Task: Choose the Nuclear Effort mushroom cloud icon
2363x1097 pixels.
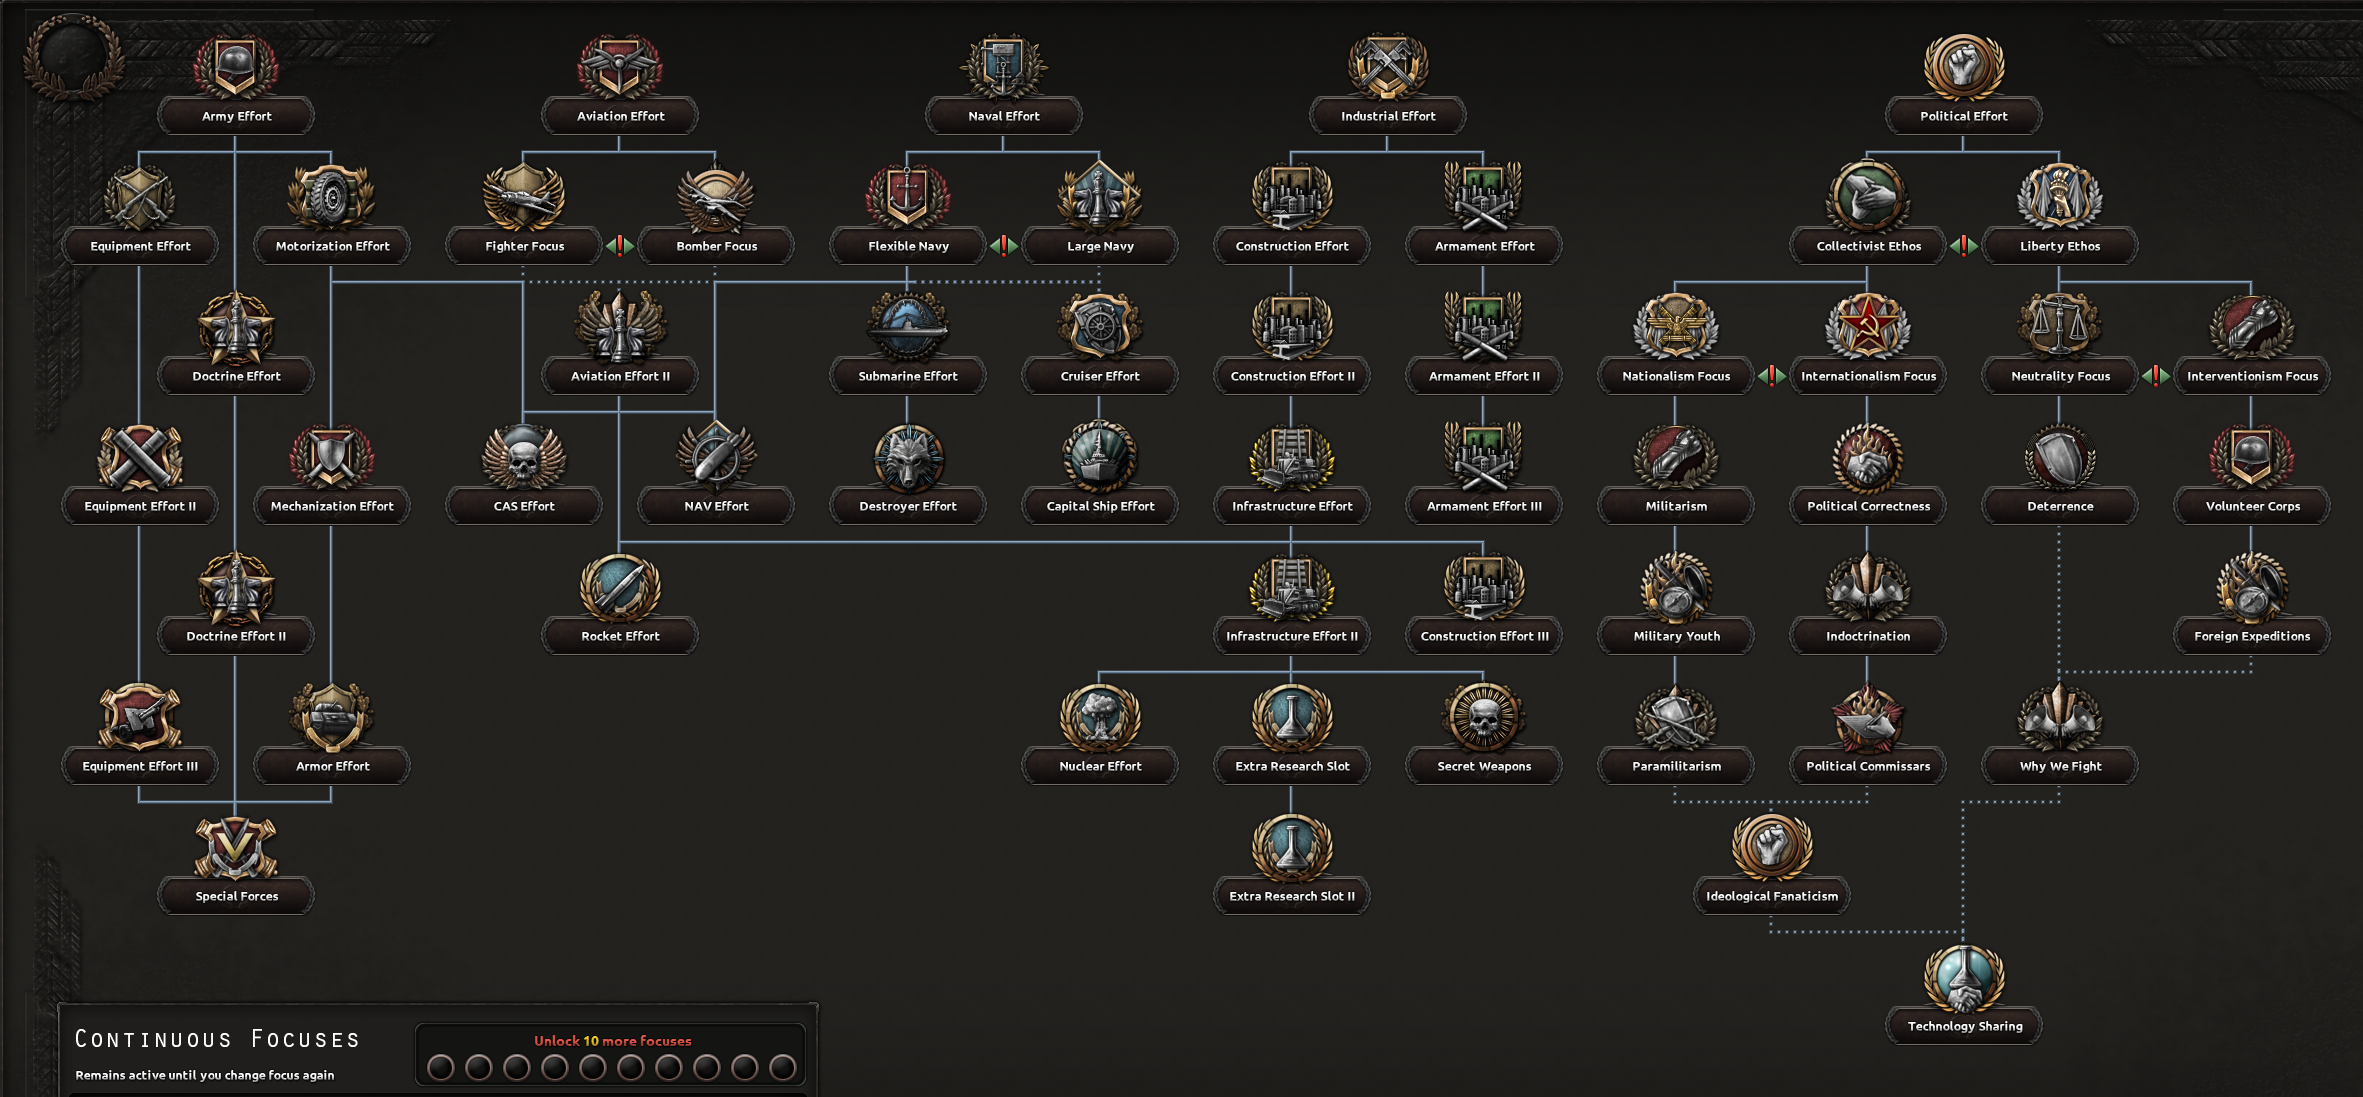Action: point(1099,717)
